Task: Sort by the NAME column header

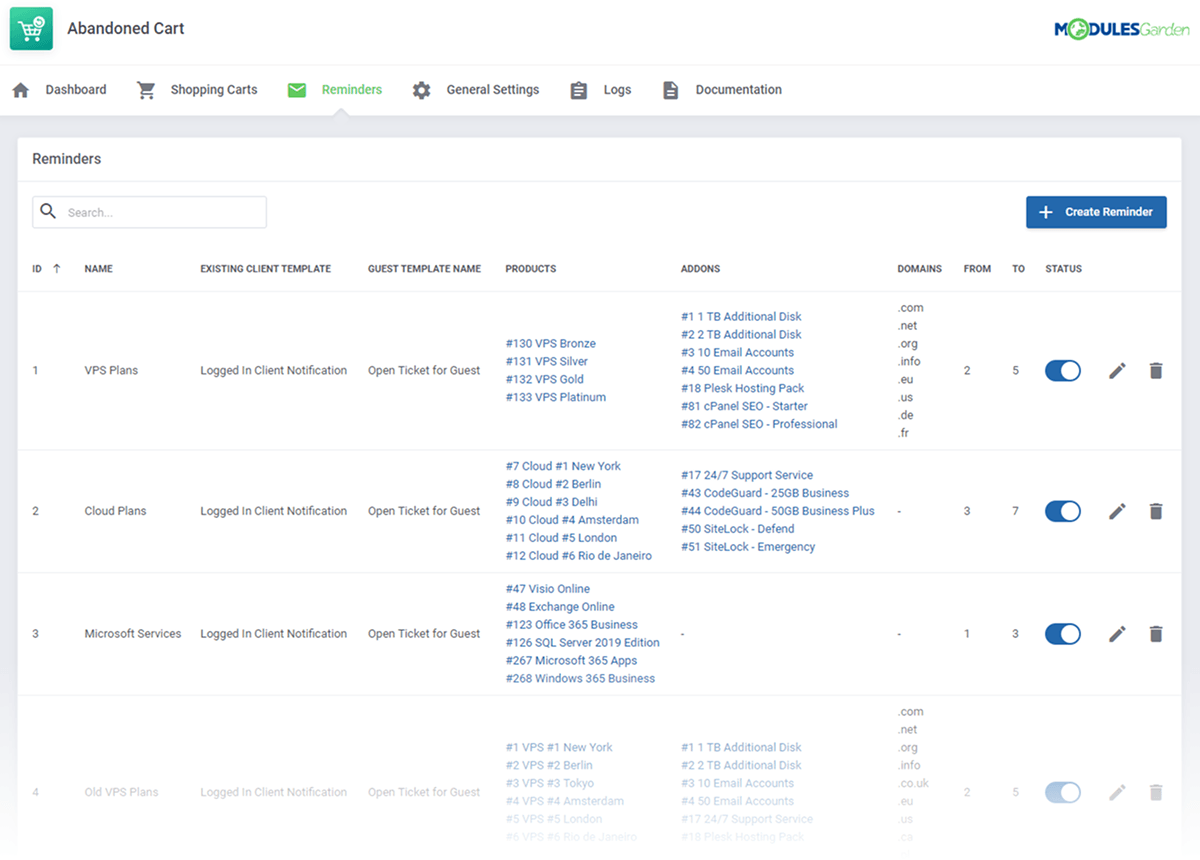Action: pos(98,269)
